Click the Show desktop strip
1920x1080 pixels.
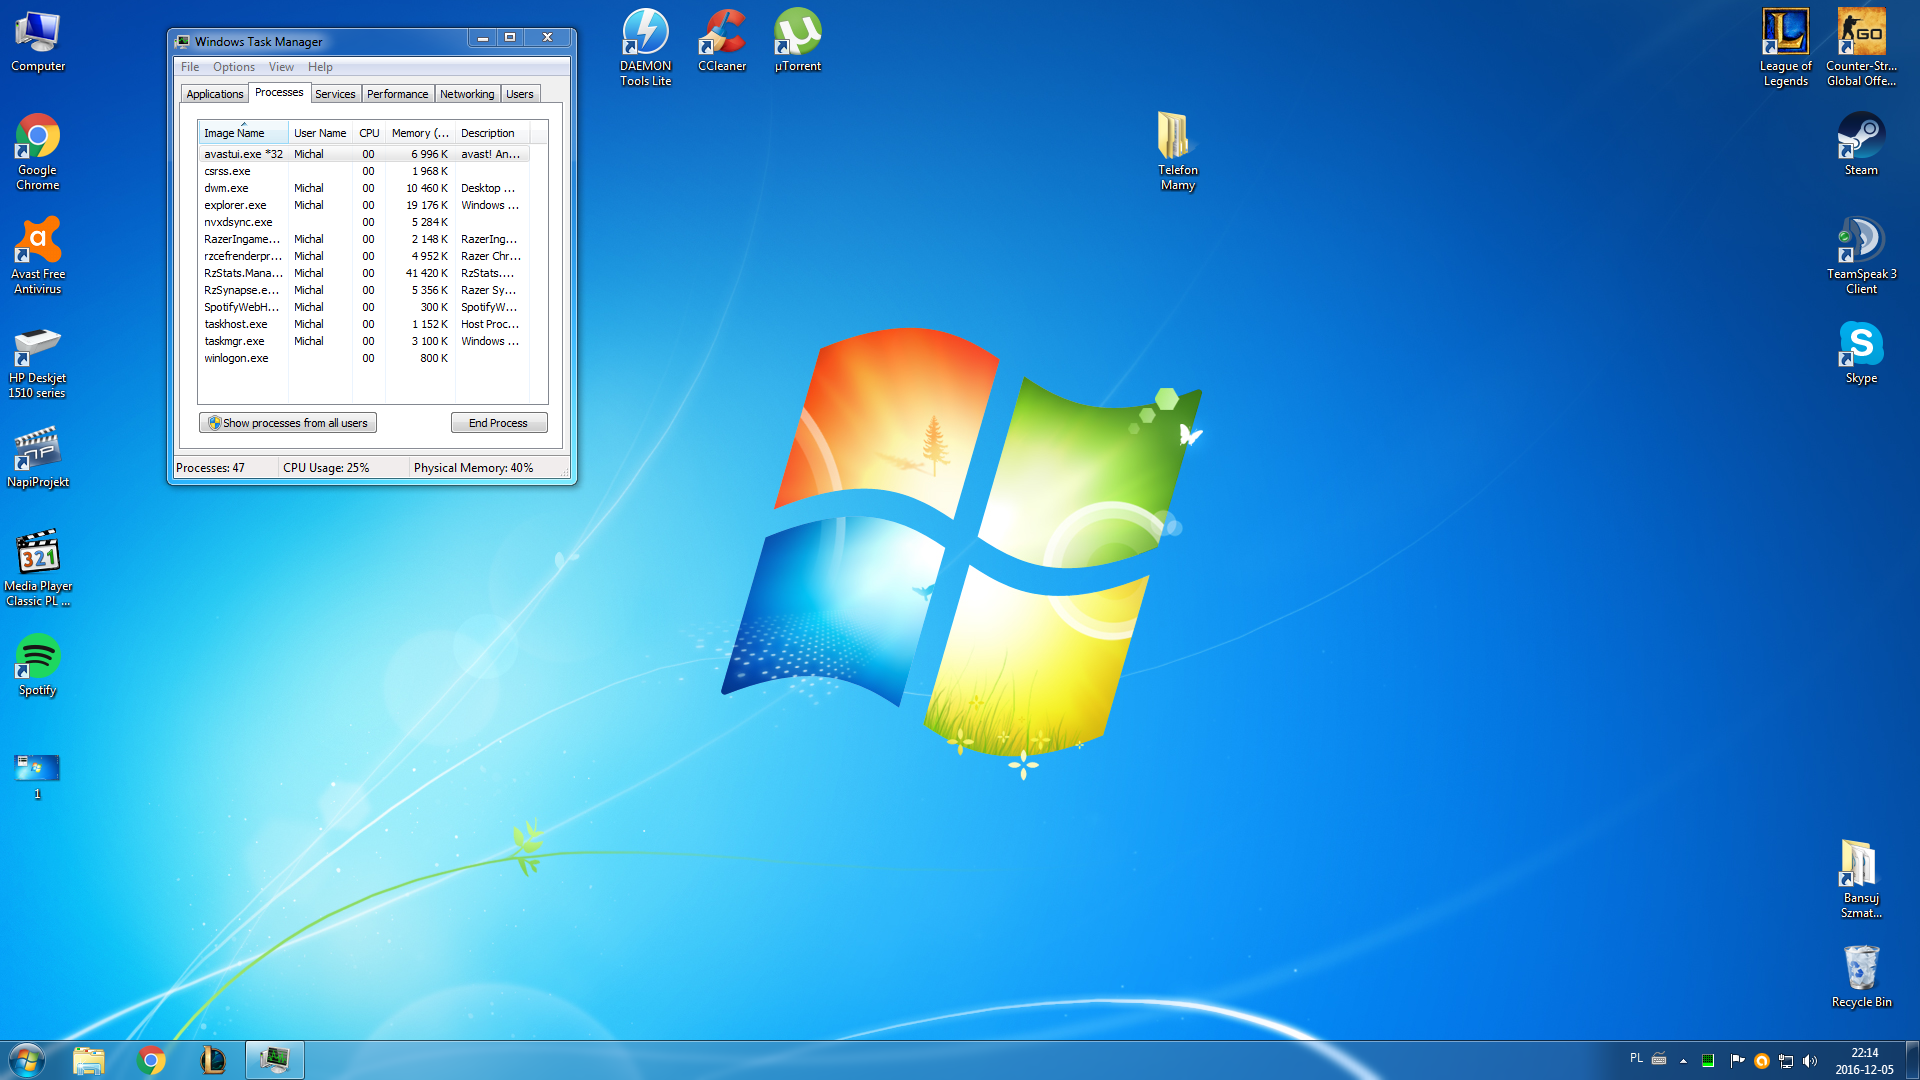(1912, 1060)
